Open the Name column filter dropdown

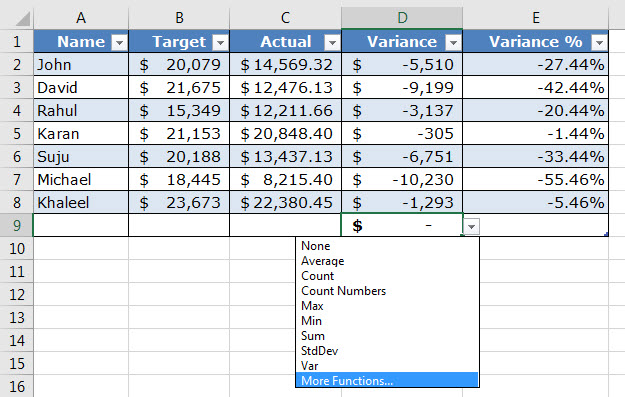[x=119, y=42]
